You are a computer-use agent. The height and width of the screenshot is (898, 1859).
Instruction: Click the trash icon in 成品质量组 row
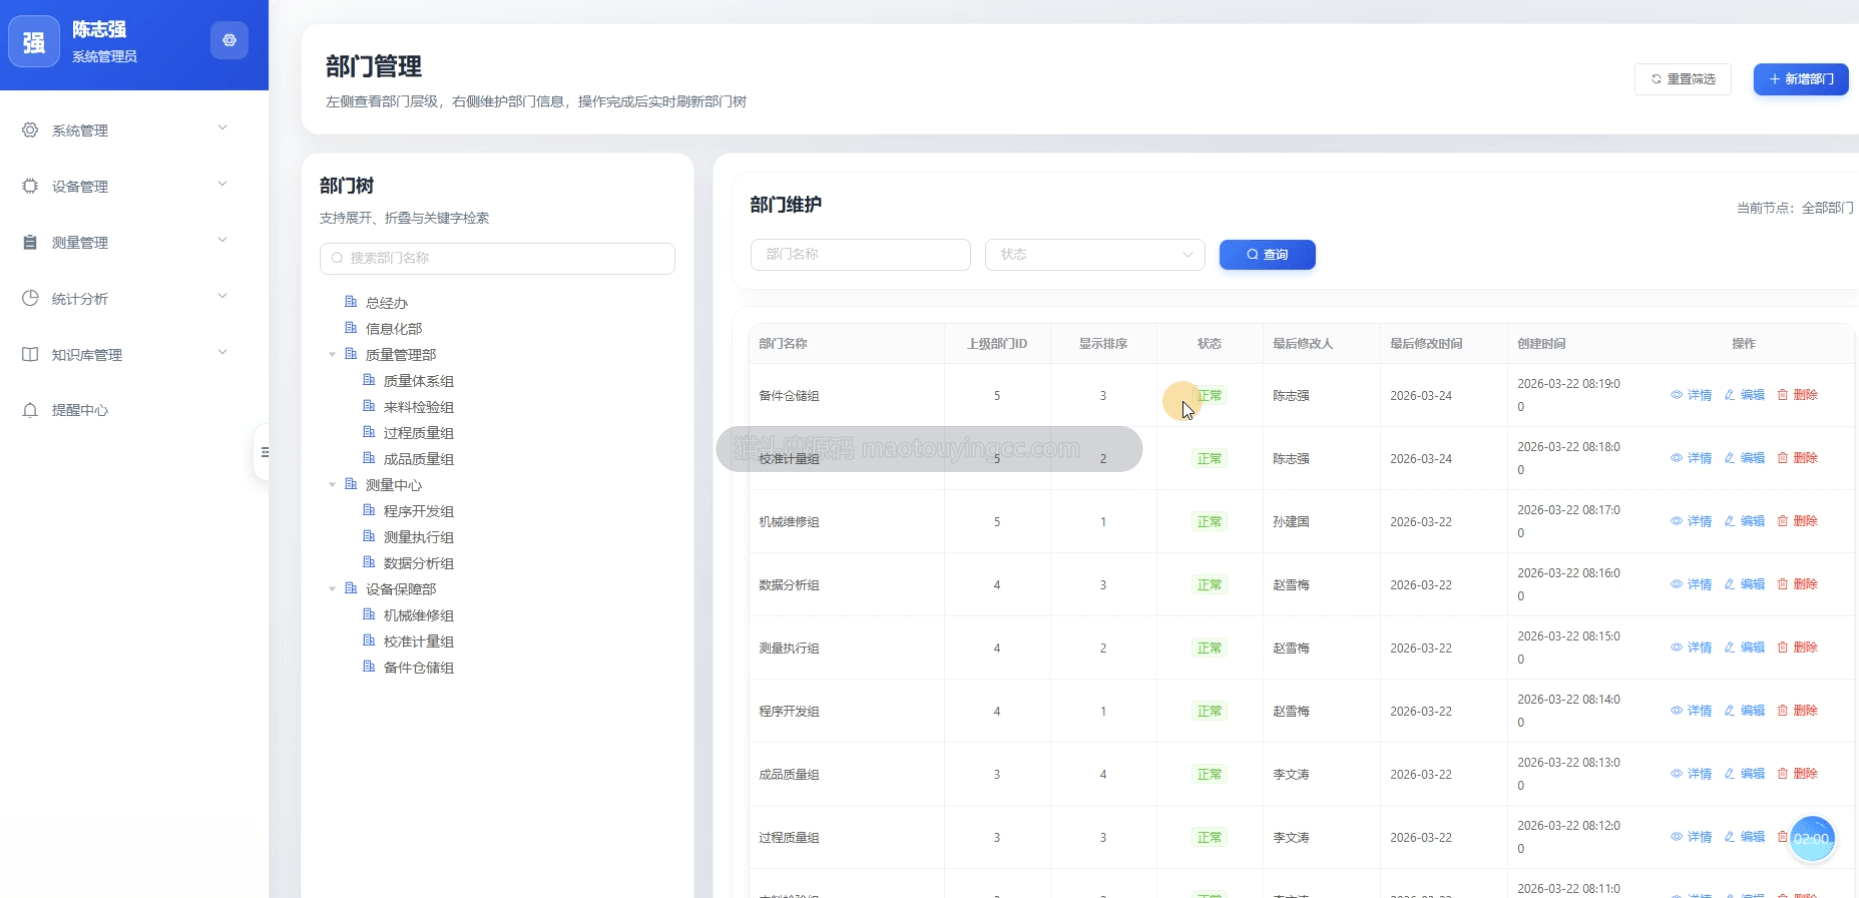coord(1782,773)
